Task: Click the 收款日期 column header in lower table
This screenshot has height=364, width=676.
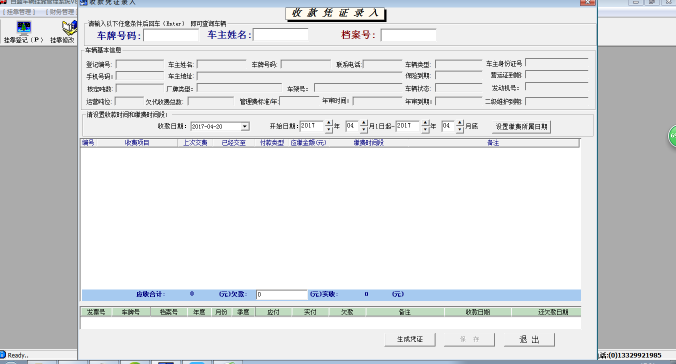Action: click(x=478, y=312)
